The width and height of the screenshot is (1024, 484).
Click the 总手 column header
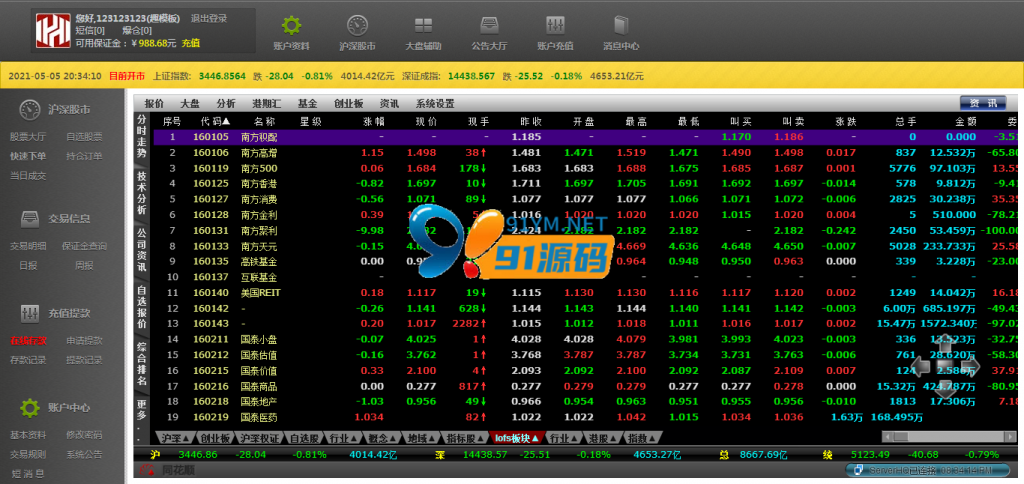pos(904,121)
